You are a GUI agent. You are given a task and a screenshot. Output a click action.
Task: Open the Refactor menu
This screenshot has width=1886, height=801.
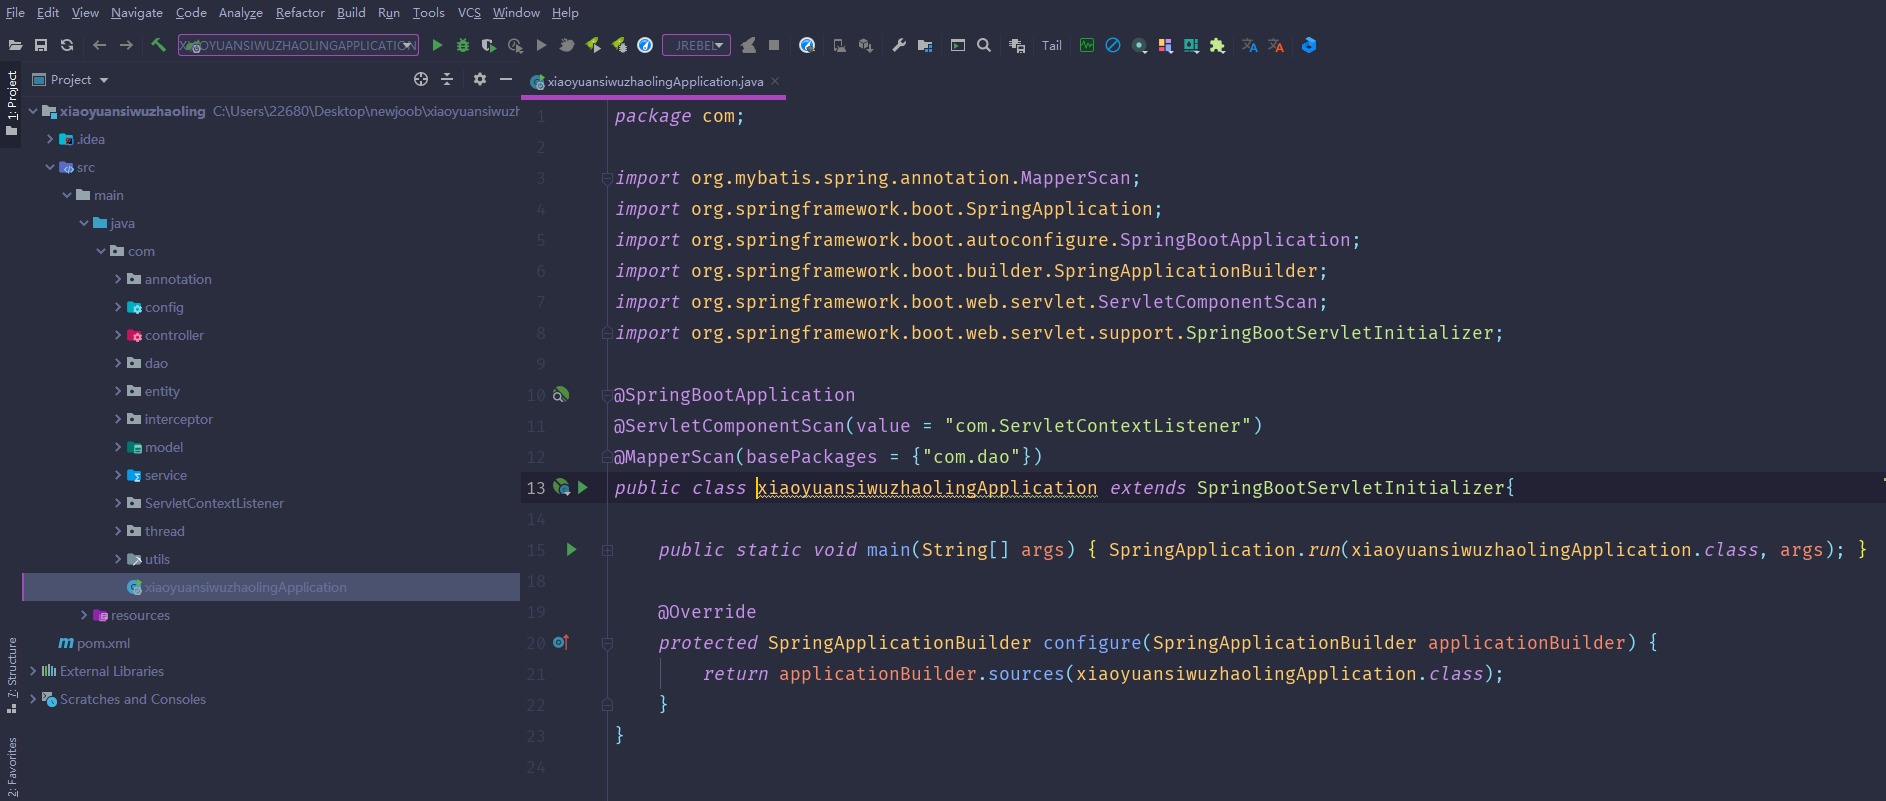pos(300,12)
